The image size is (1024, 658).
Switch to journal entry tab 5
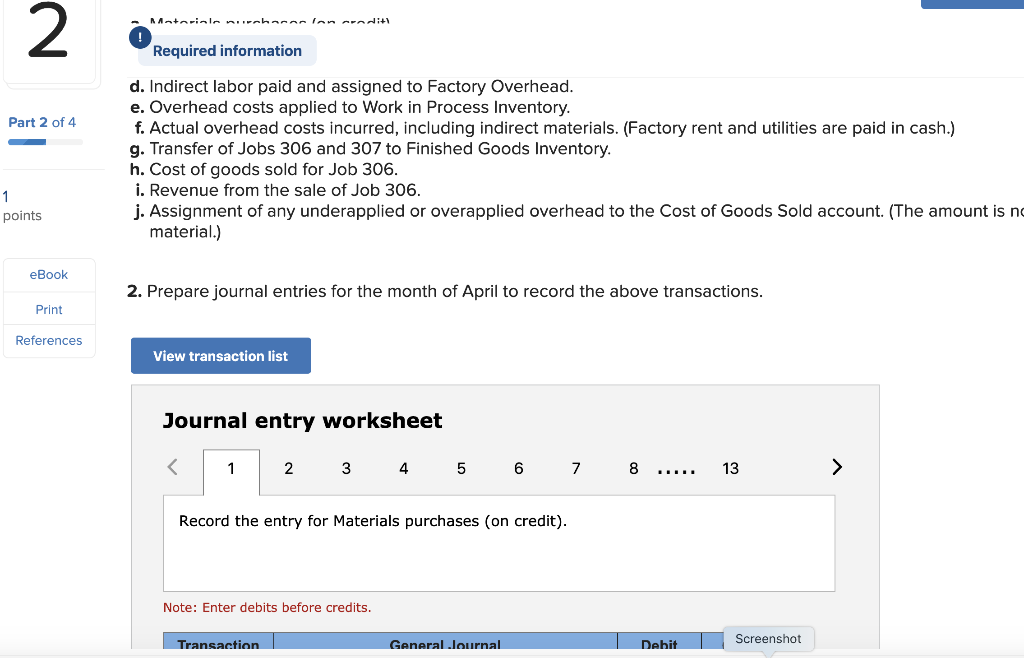(461, 468)
